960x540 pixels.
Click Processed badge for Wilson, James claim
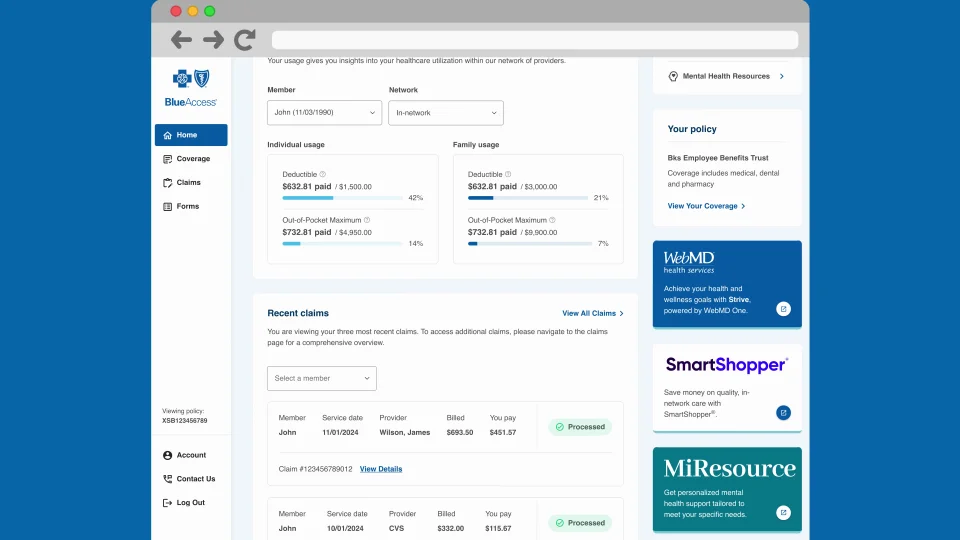coord(580,427)
